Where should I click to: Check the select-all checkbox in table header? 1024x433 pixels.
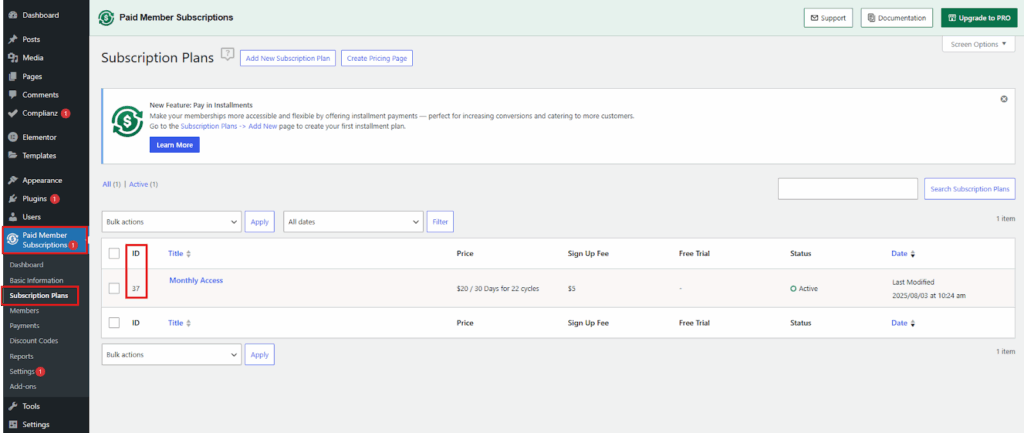[114, 254]
